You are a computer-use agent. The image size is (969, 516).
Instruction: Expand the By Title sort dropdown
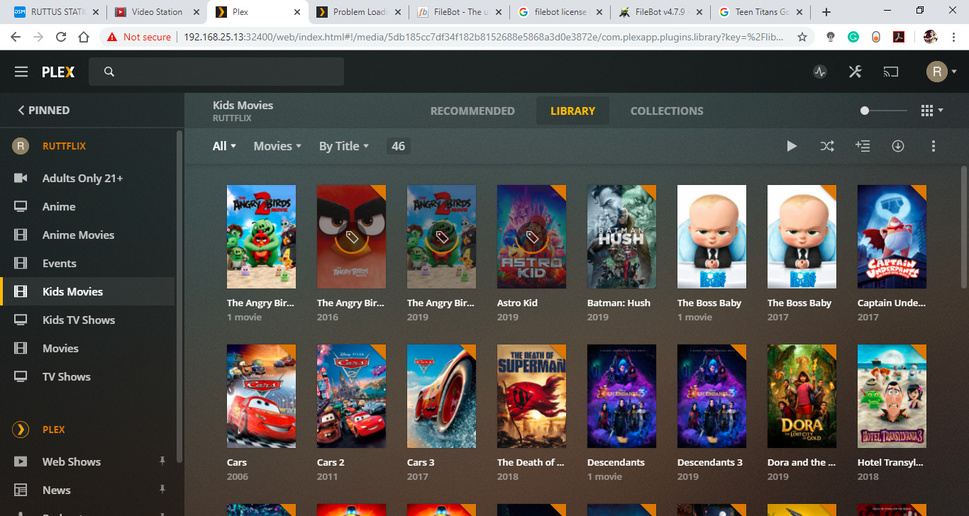click(344, 146)
